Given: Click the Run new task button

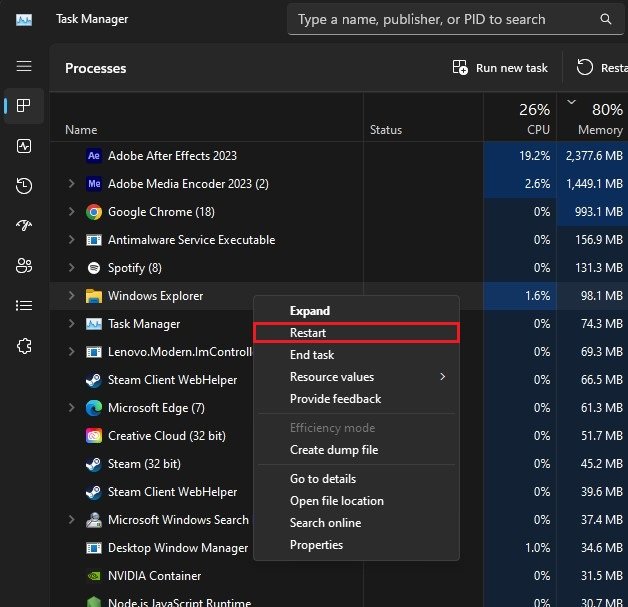Looking at the screenshot, I should pos(500,68).
